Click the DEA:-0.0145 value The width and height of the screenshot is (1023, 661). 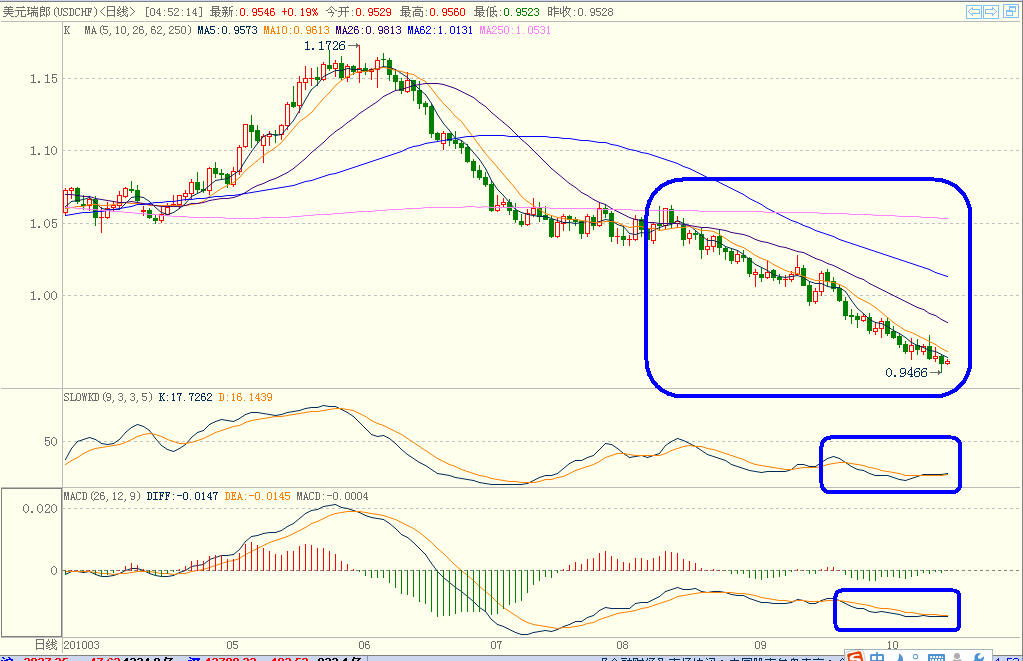click(x=257, y=496)
